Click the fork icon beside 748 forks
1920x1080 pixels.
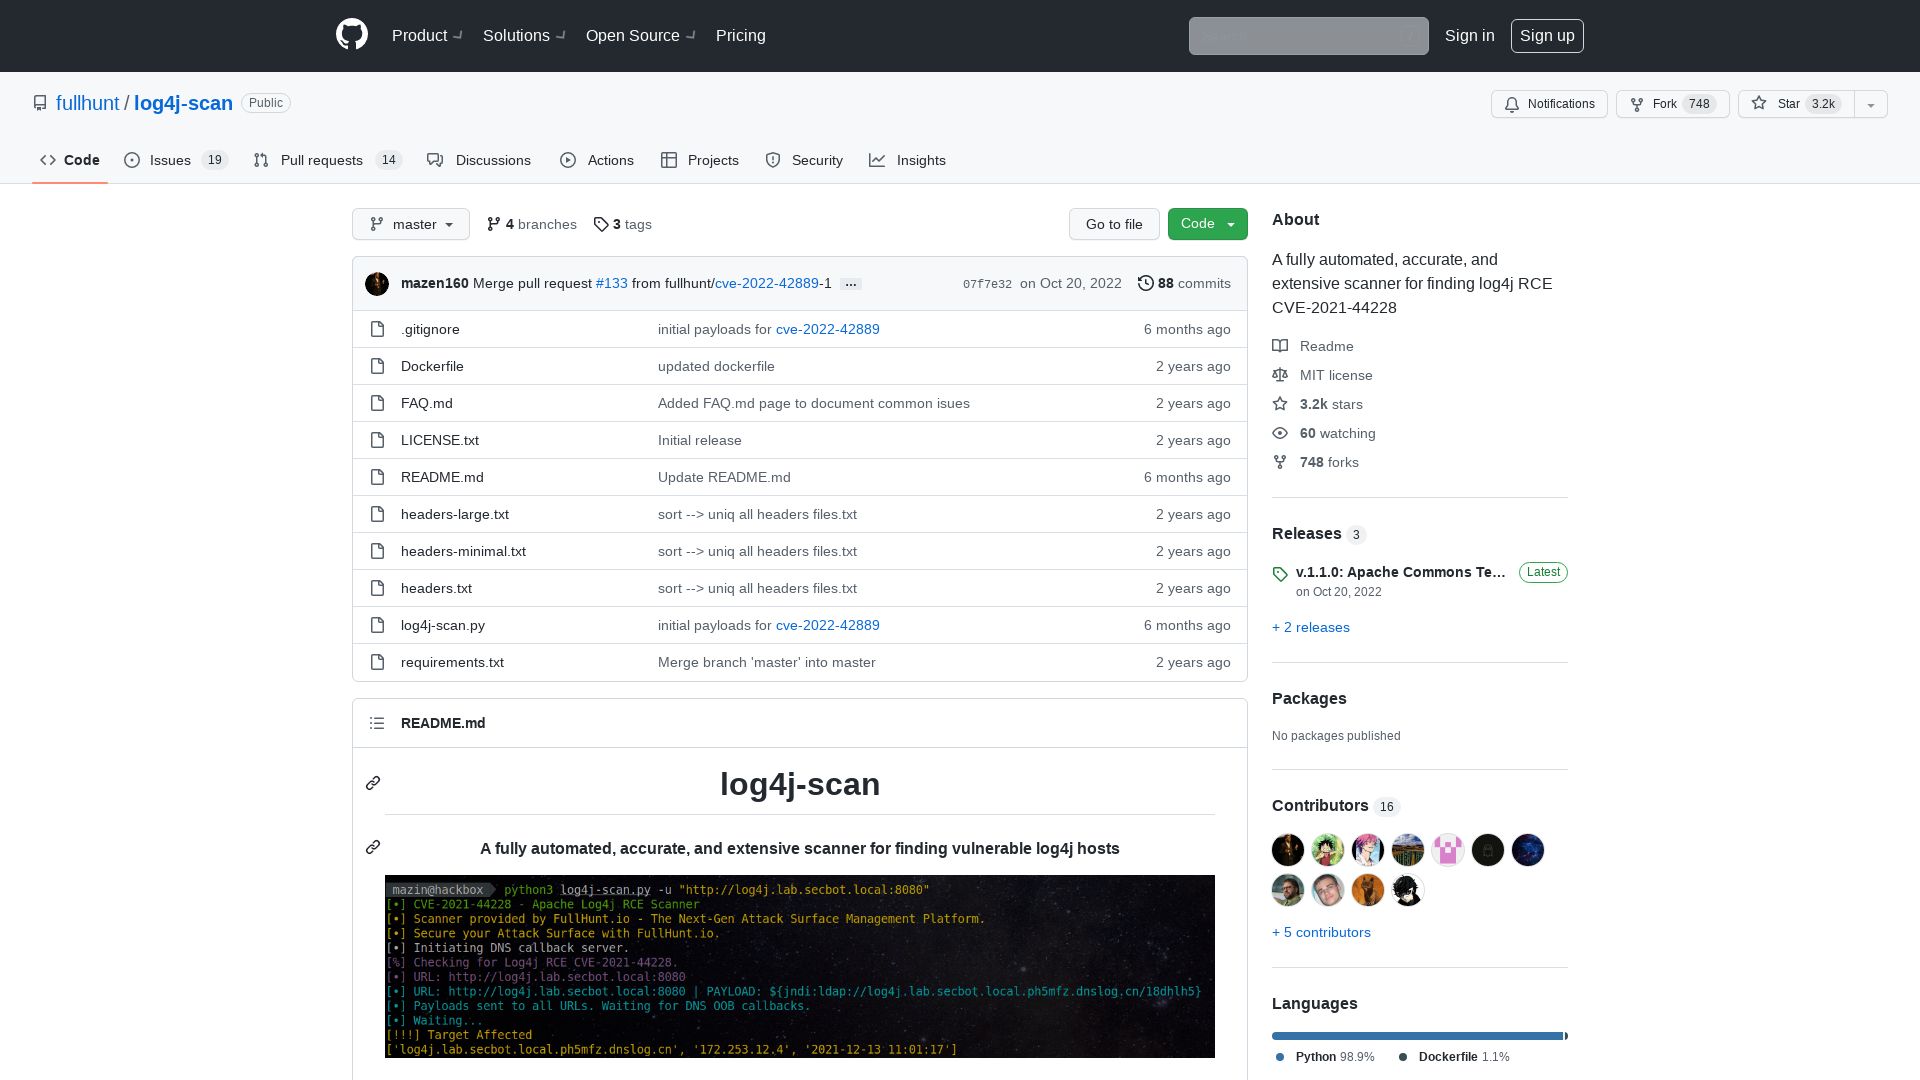[1280, 462]
